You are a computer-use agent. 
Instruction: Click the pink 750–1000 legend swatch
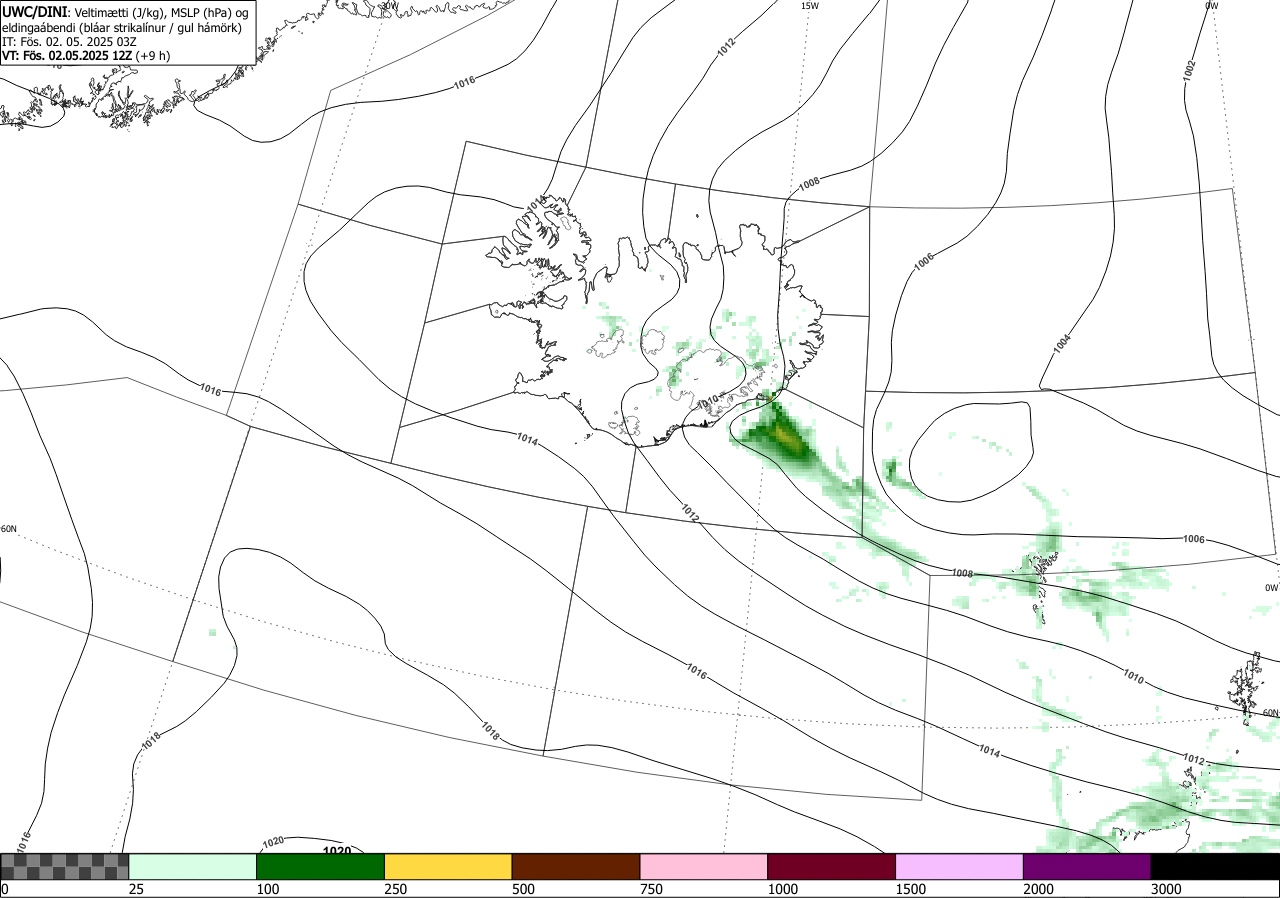704,866
